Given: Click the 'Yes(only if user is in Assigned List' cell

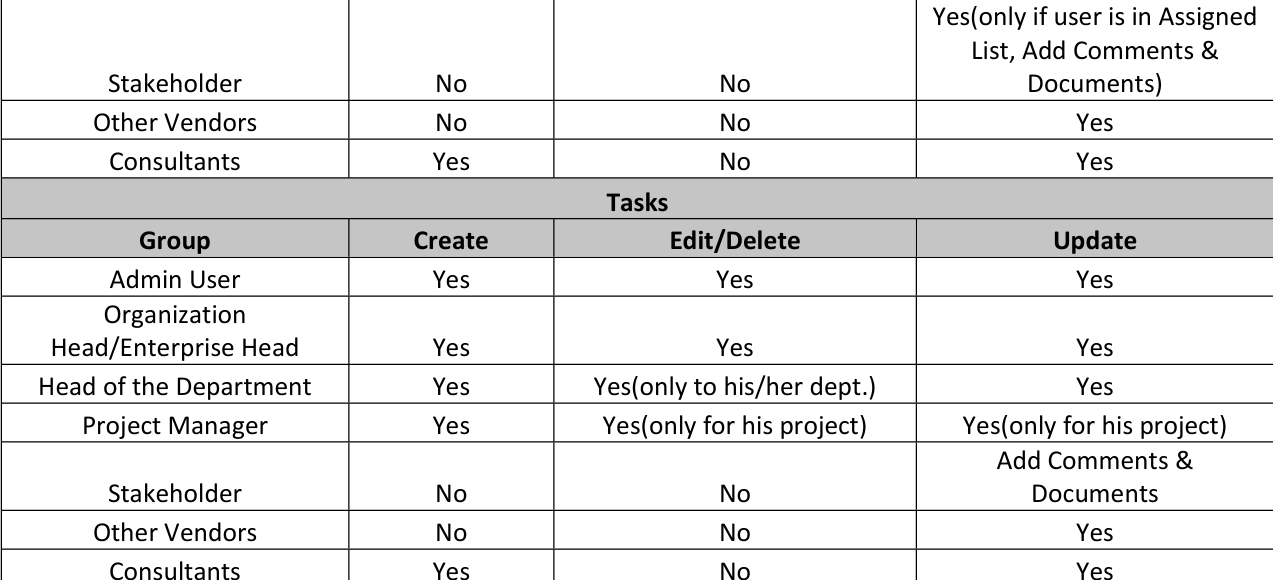Looking at the screenshot, I should coord(1094,50).
